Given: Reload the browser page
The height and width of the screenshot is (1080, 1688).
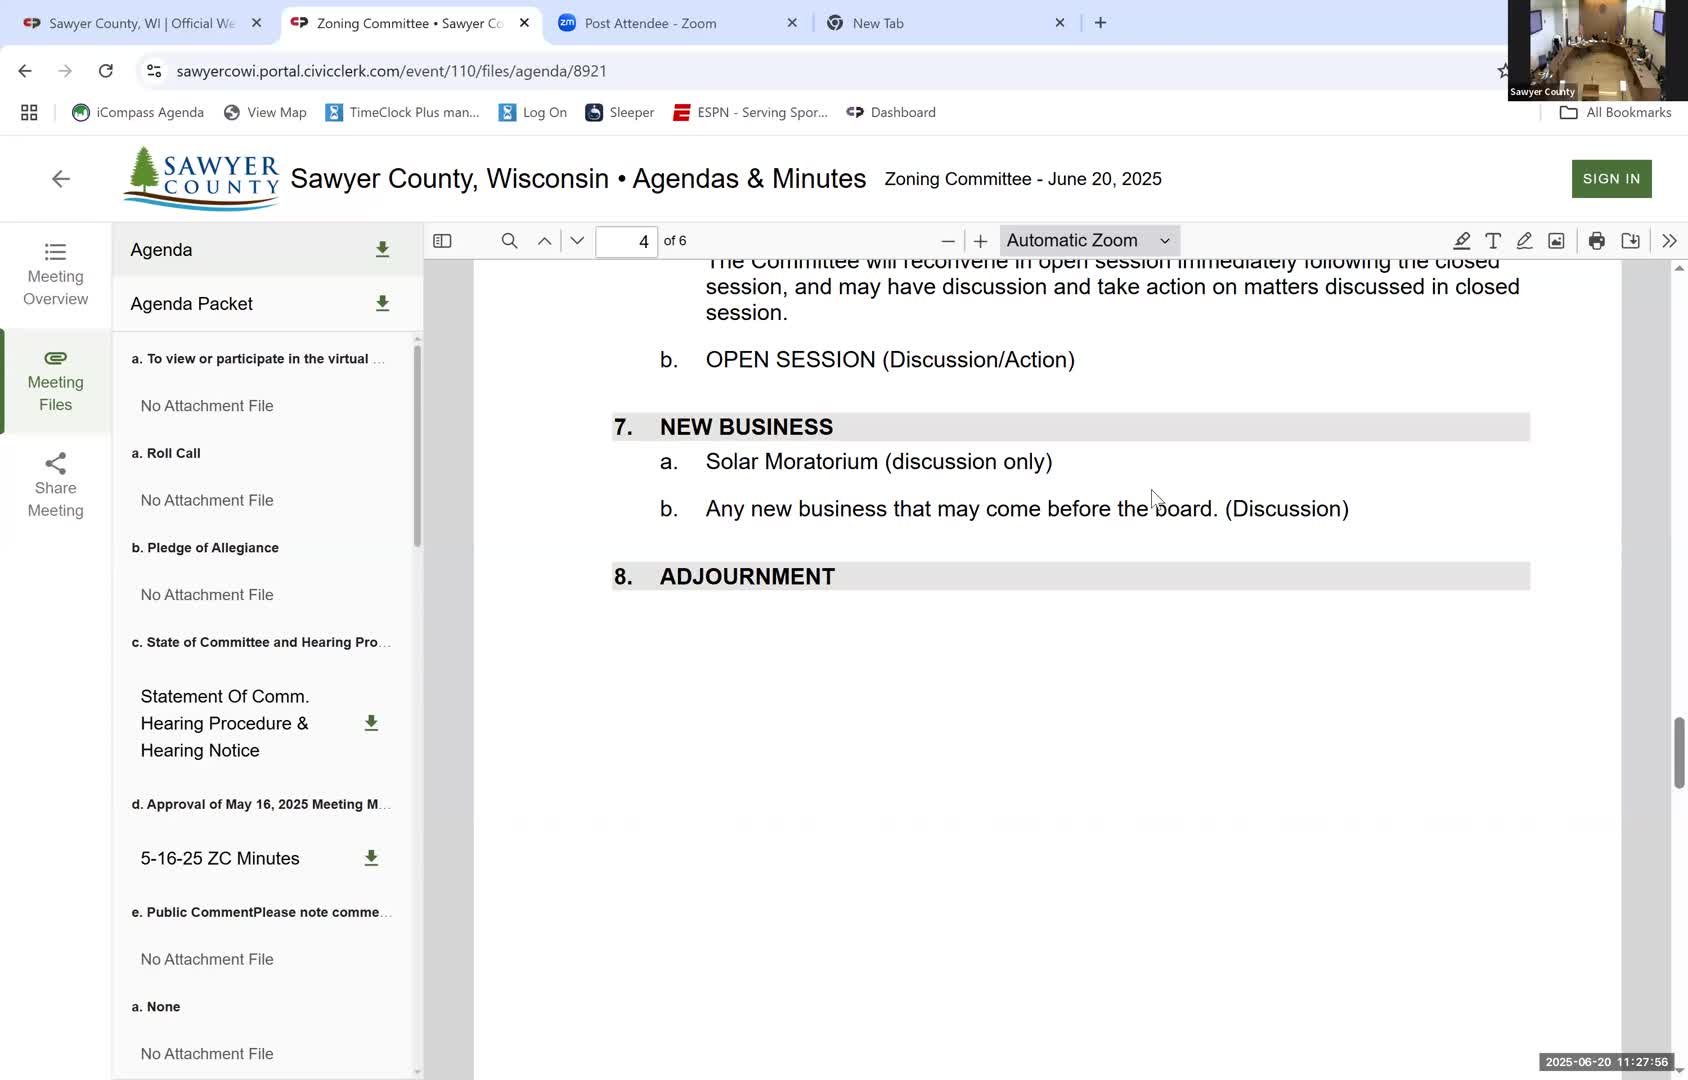Looking at the screenshot, I should pos(105,71).
